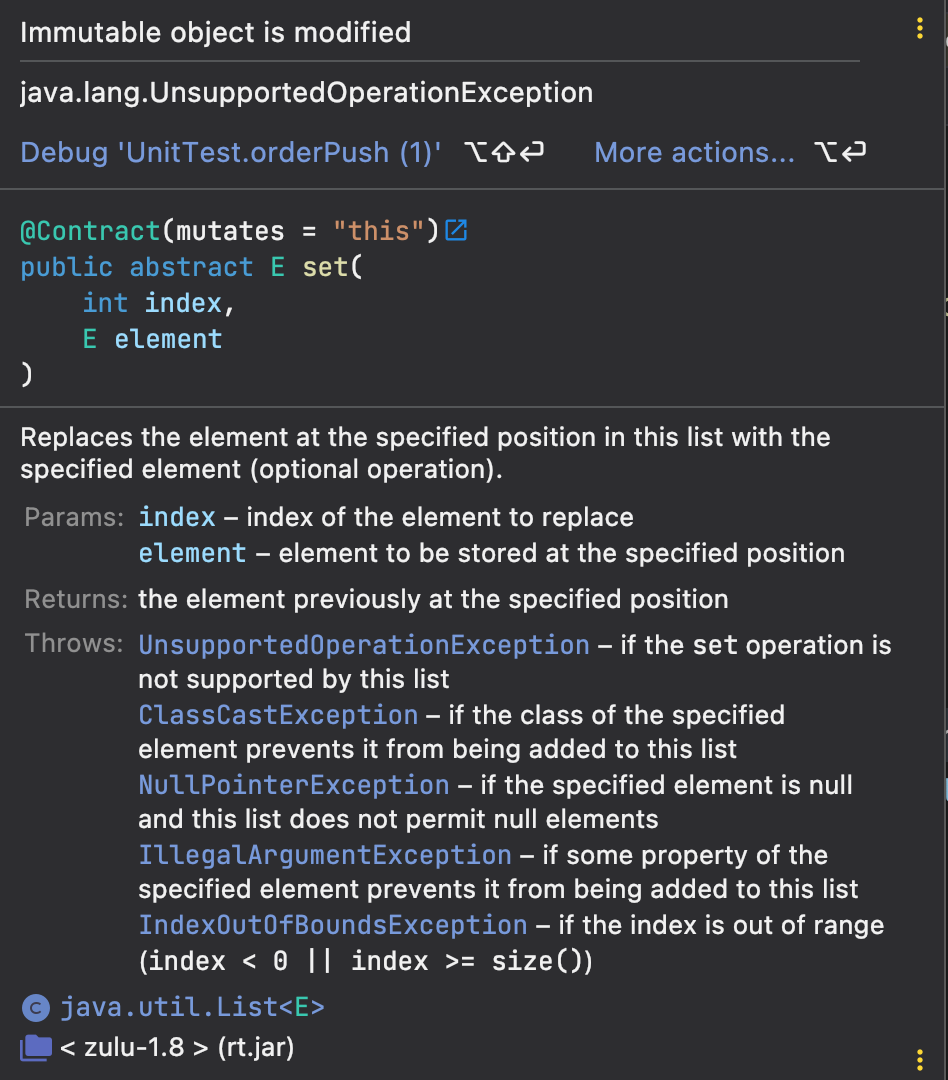
Task: Click the element parameter under Params
Action: click(x=192, y=553)
